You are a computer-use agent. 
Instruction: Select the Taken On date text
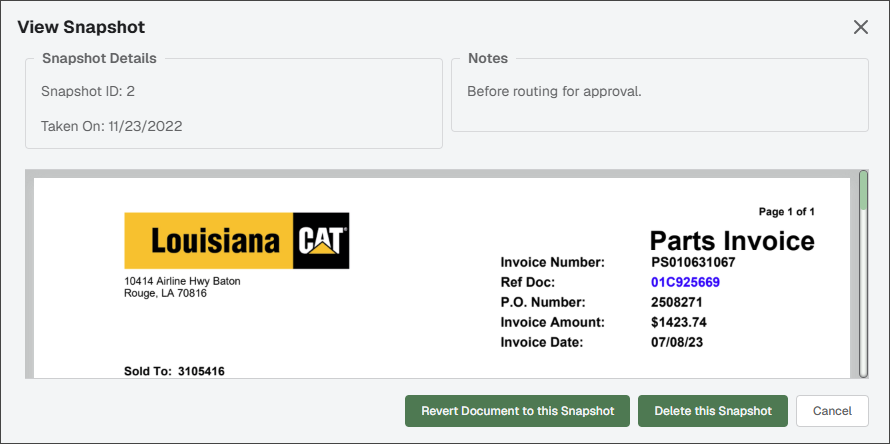click(x=111, y=126)
